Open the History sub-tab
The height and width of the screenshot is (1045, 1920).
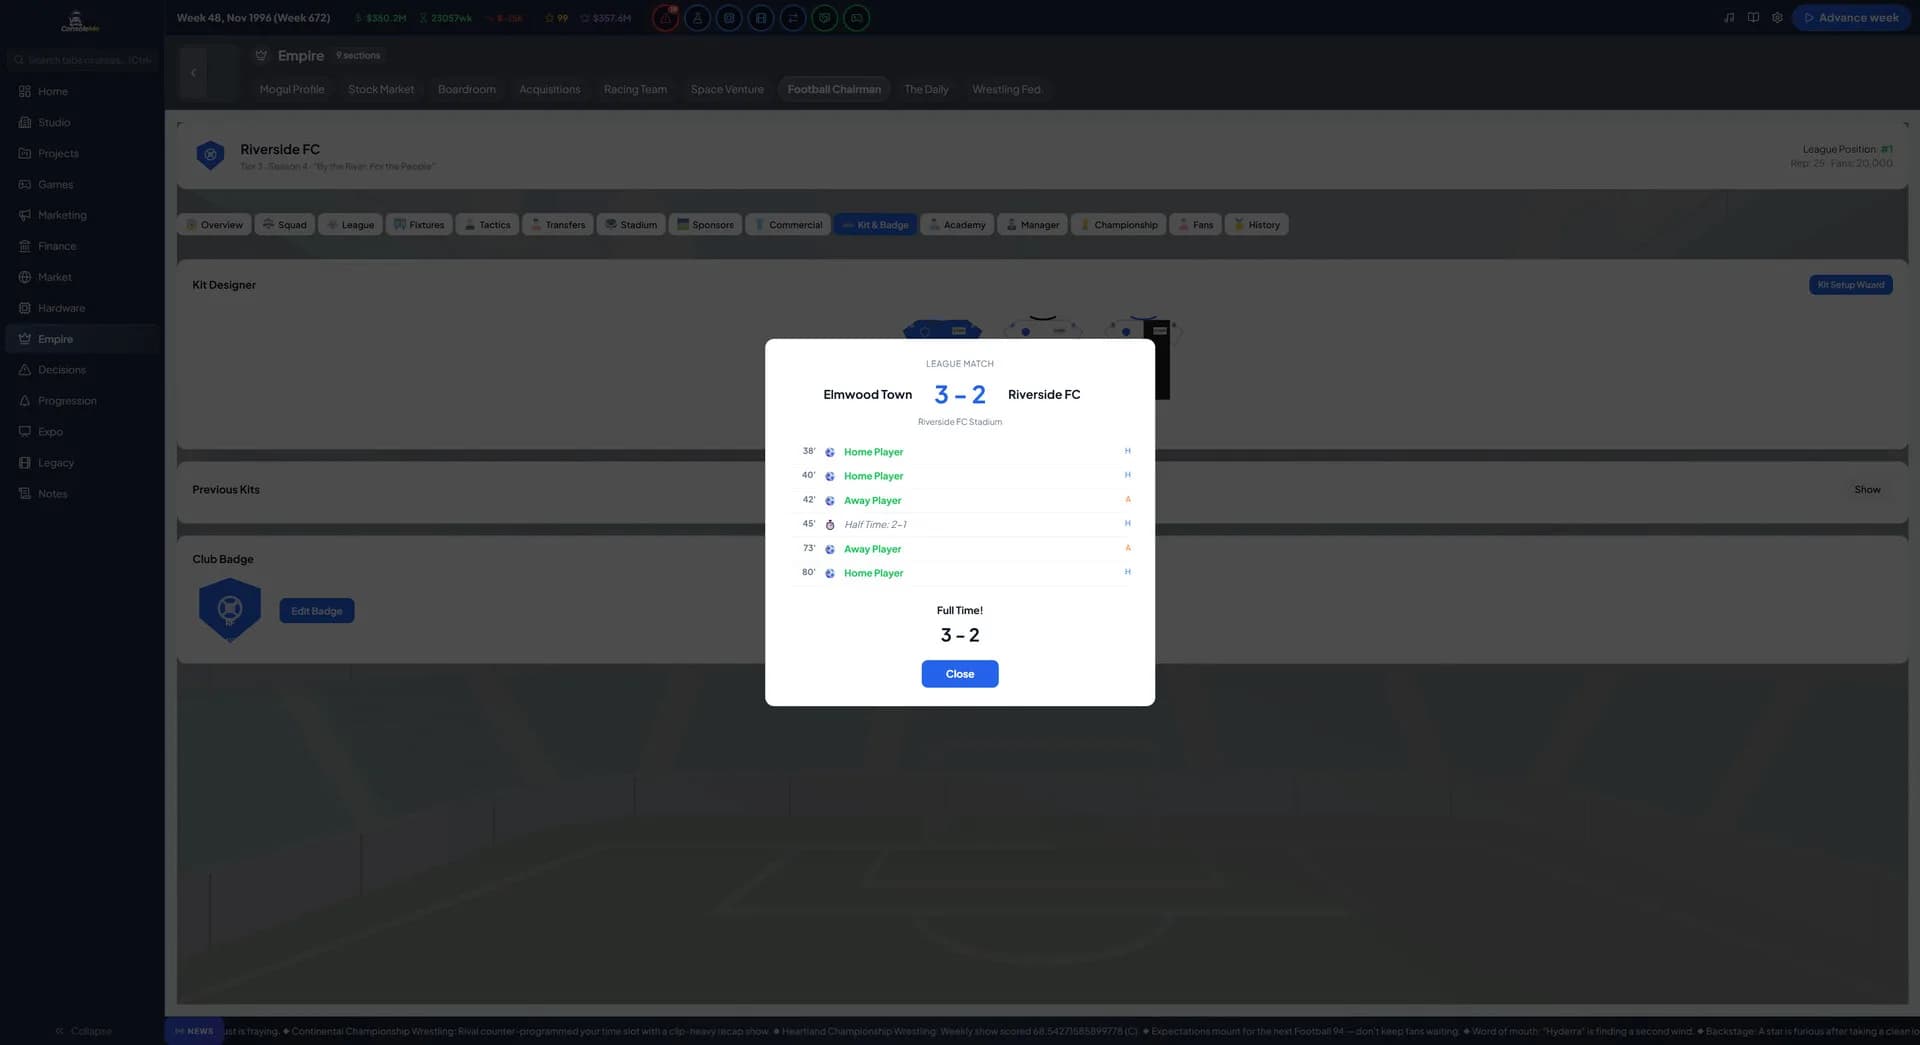[x=1256, y=225]
